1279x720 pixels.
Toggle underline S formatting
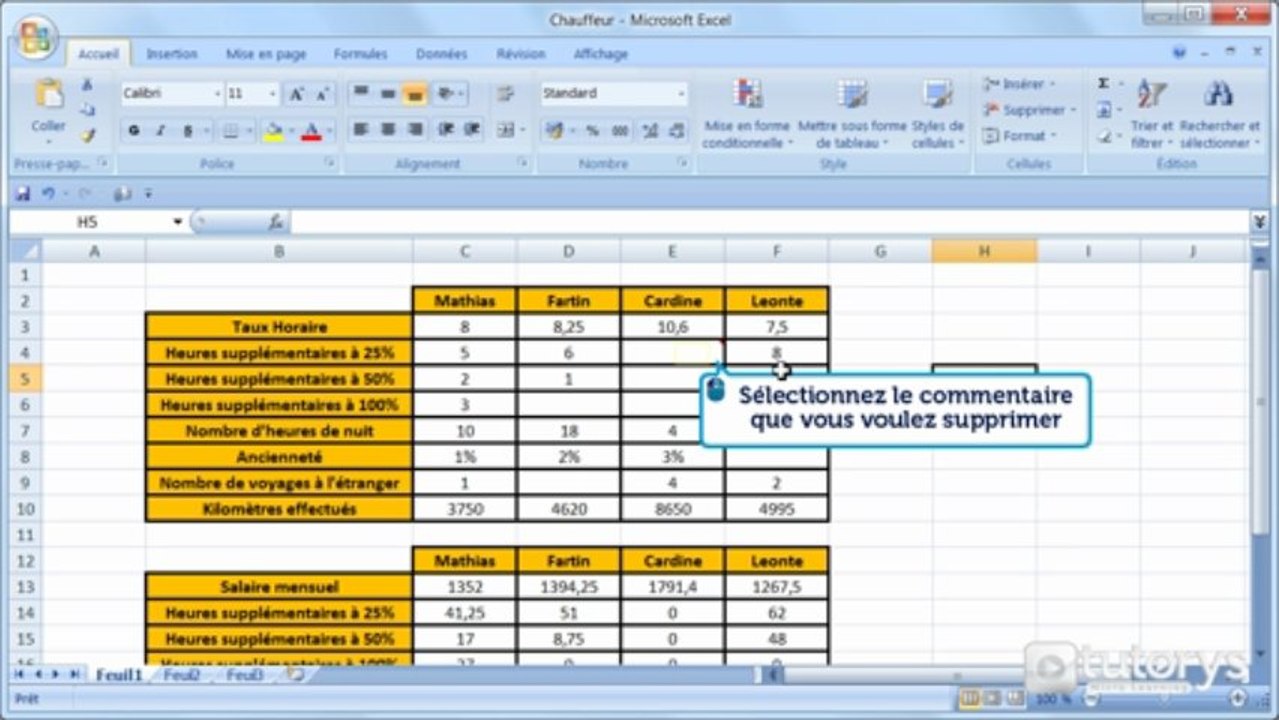(187, 130)
